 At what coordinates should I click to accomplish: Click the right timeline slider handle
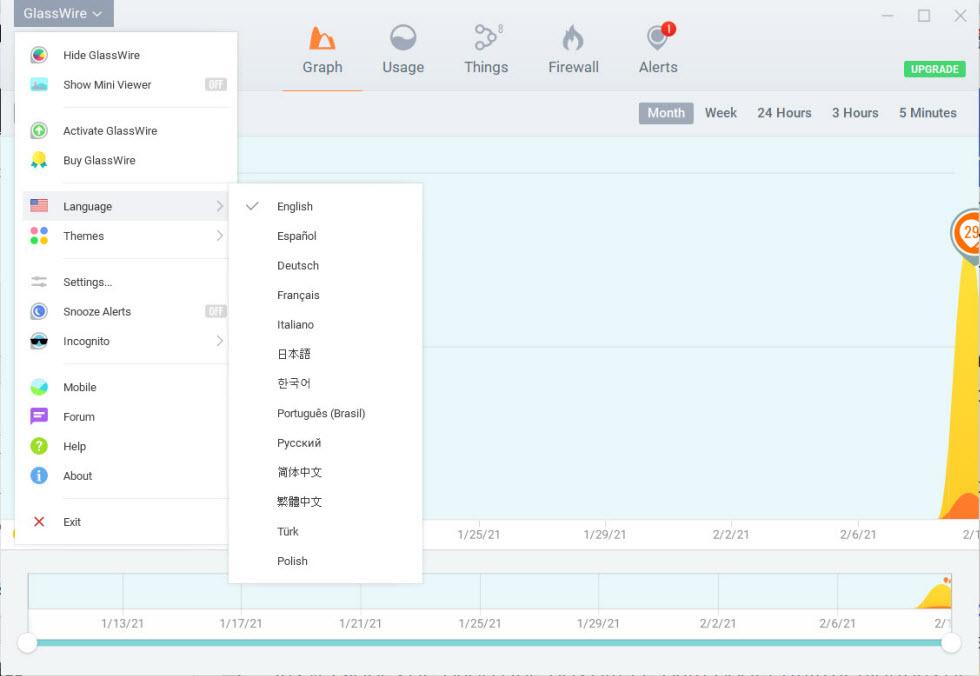coord(951,643)
